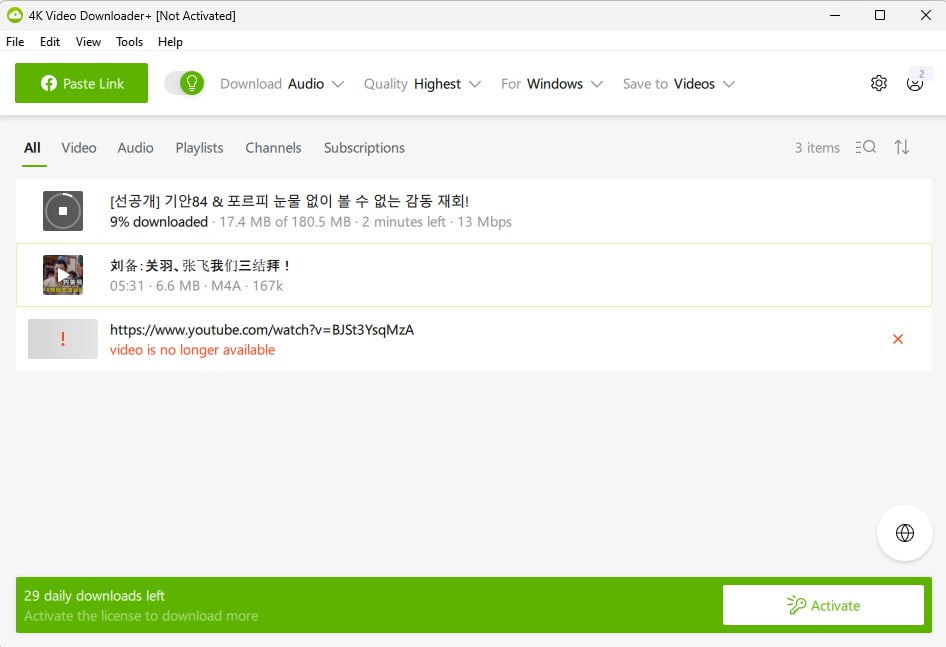Toggle the Smart Mode switch

[x=185, y=84]
